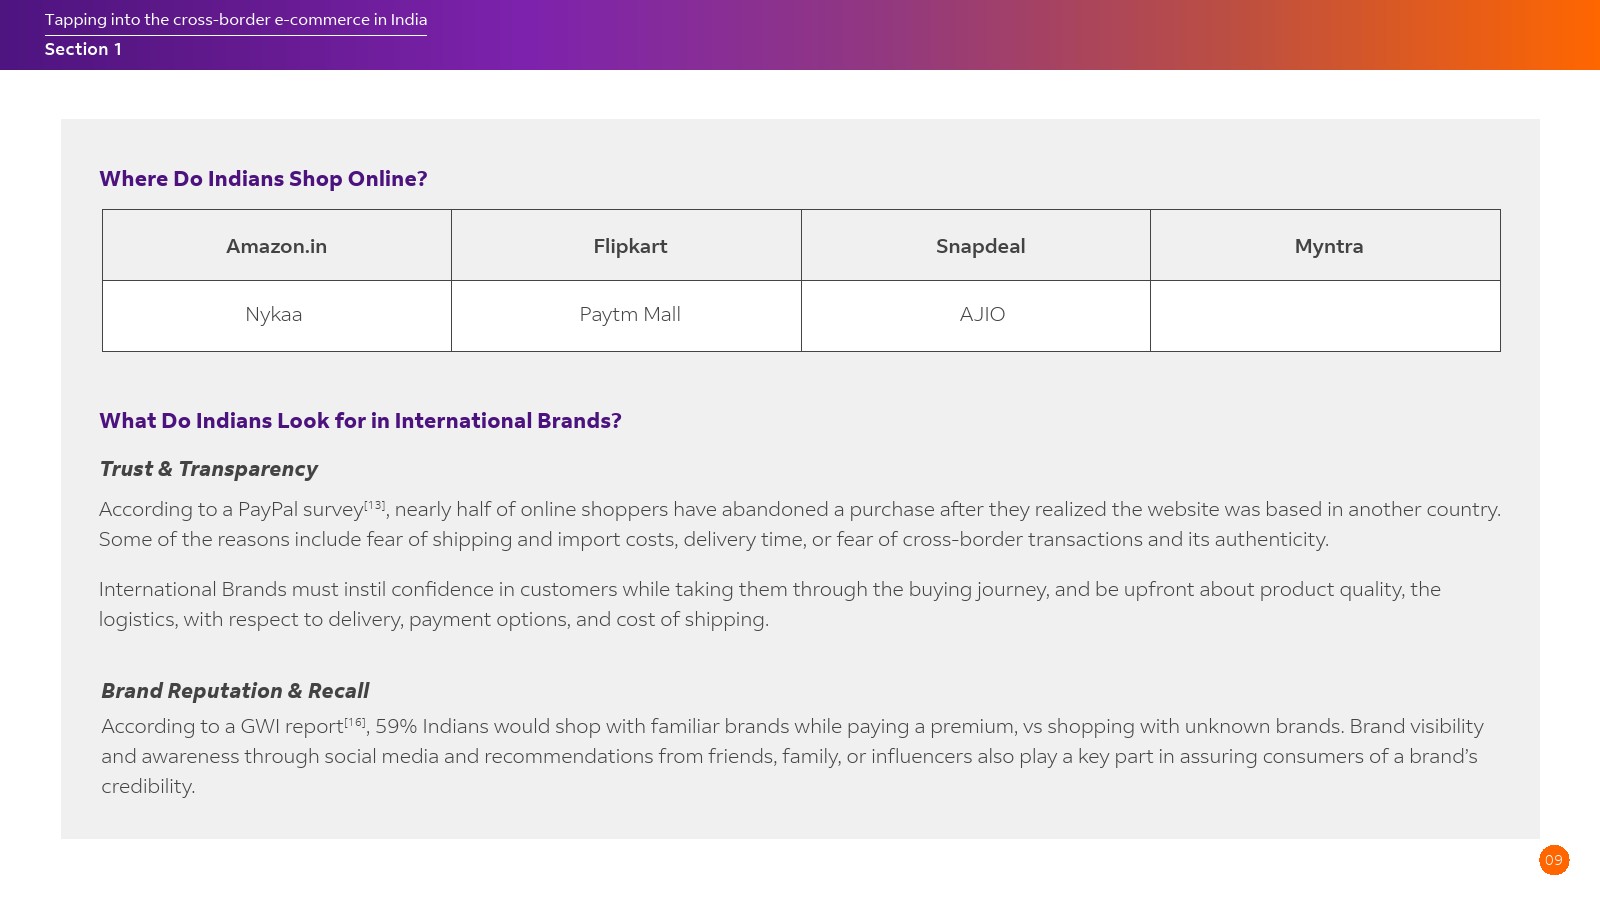The height and width of the screenshot is (900, 1600).
Task: Select the Myntra table cell
Action: click(1328, 246)
